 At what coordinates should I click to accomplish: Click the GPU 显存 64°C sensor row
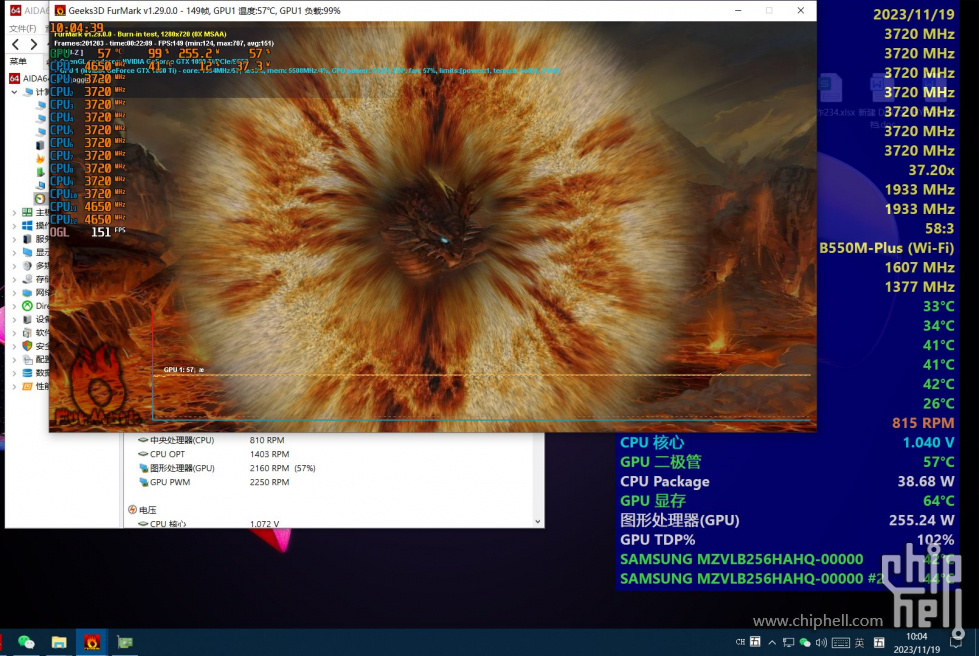[787, 501]
